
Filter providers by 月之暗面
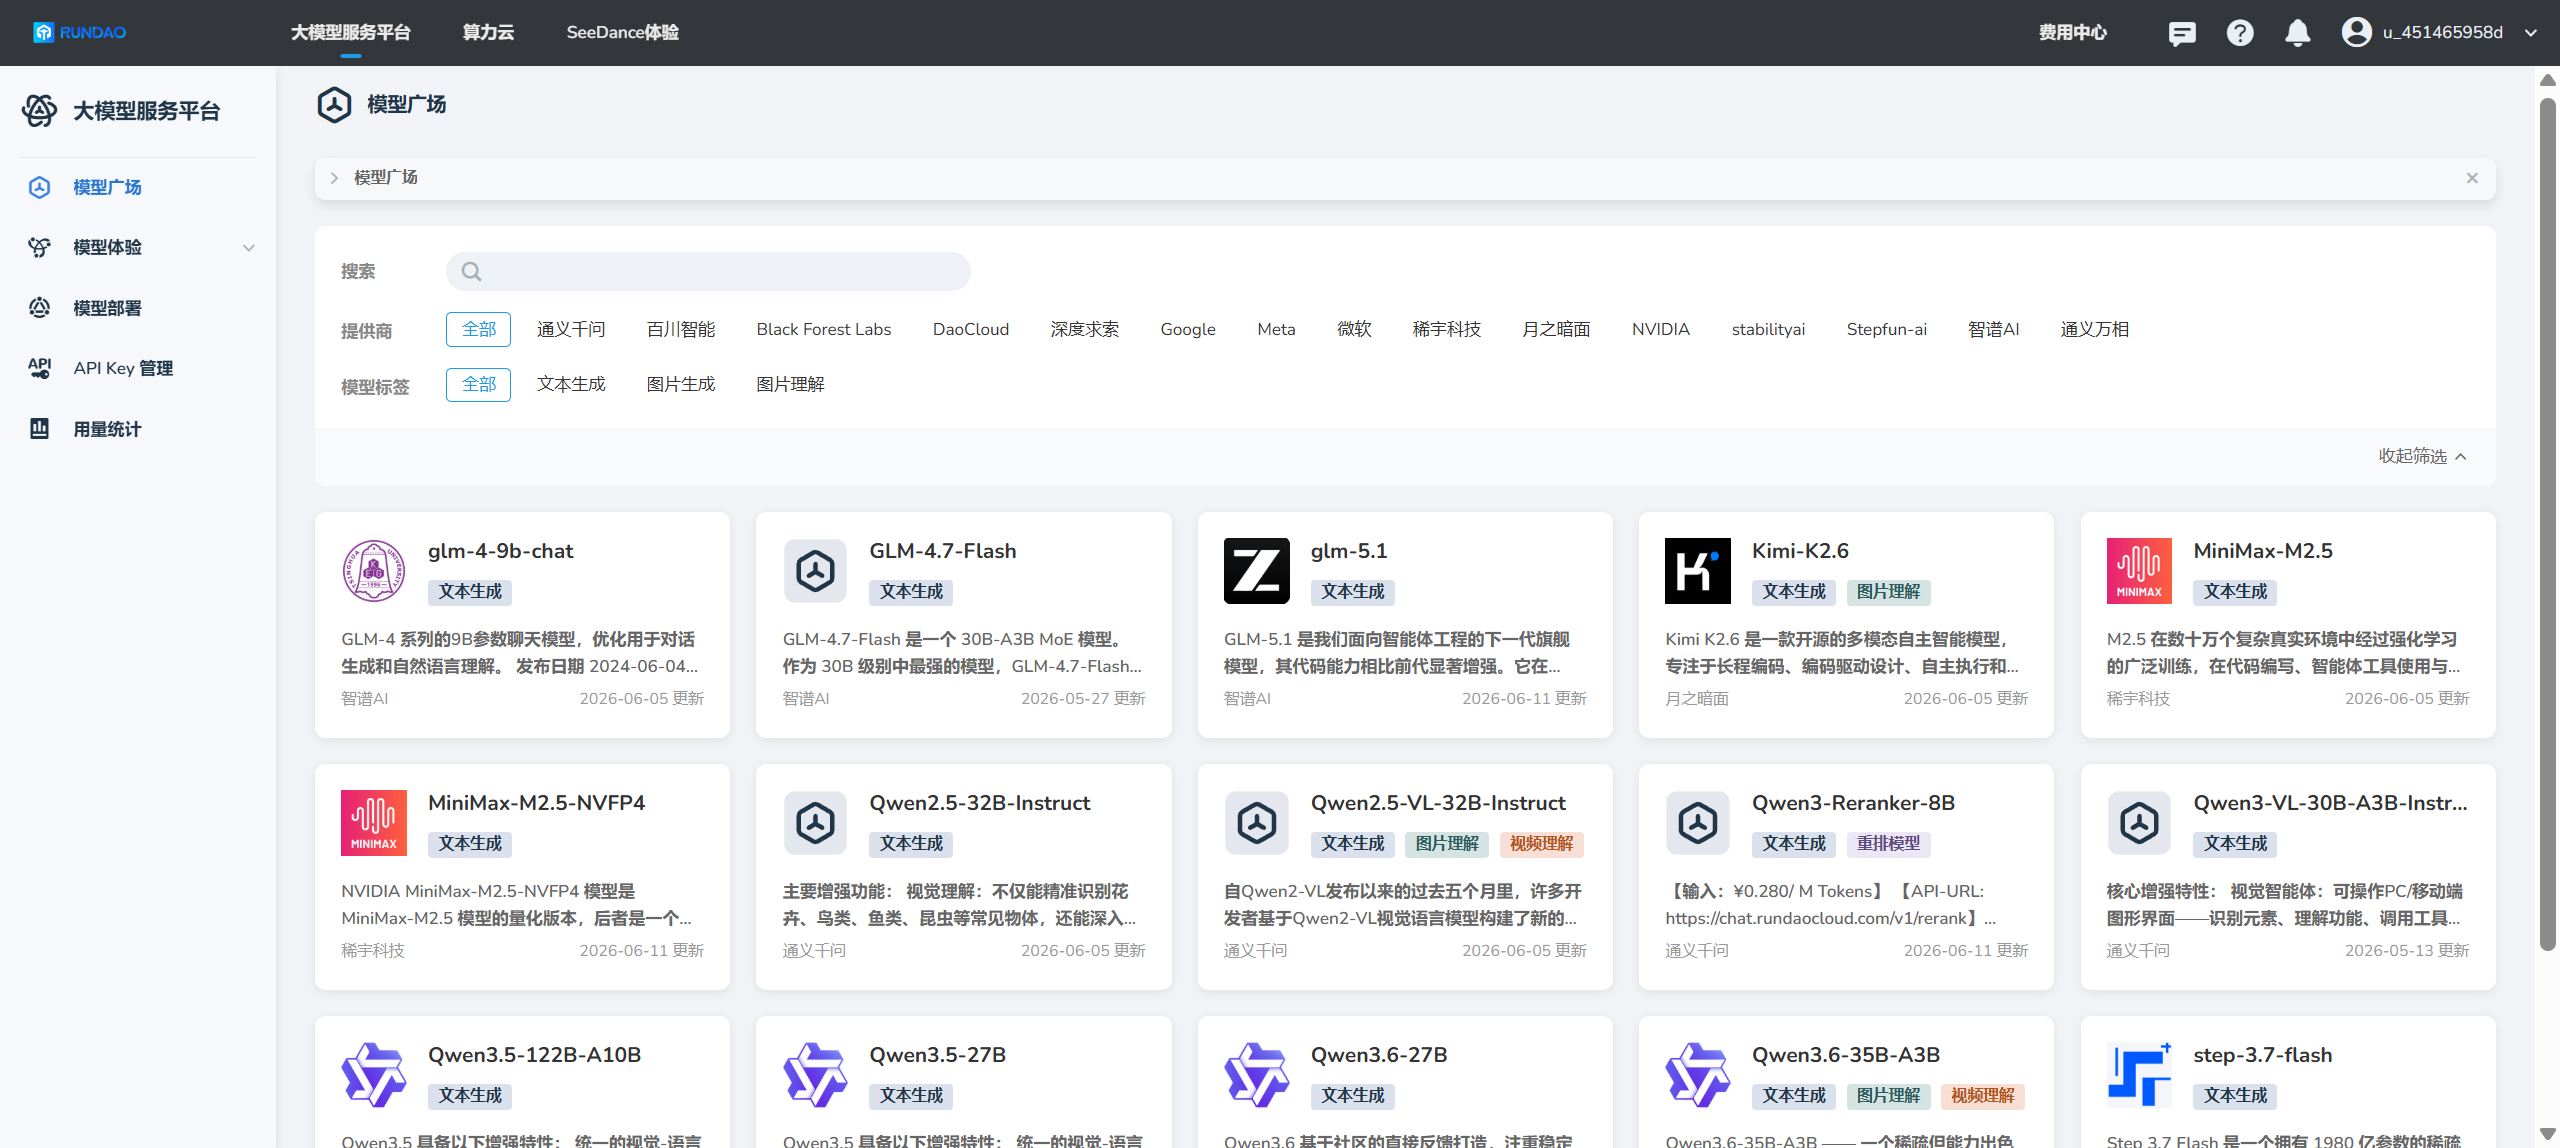click(x=1556, y=329)
